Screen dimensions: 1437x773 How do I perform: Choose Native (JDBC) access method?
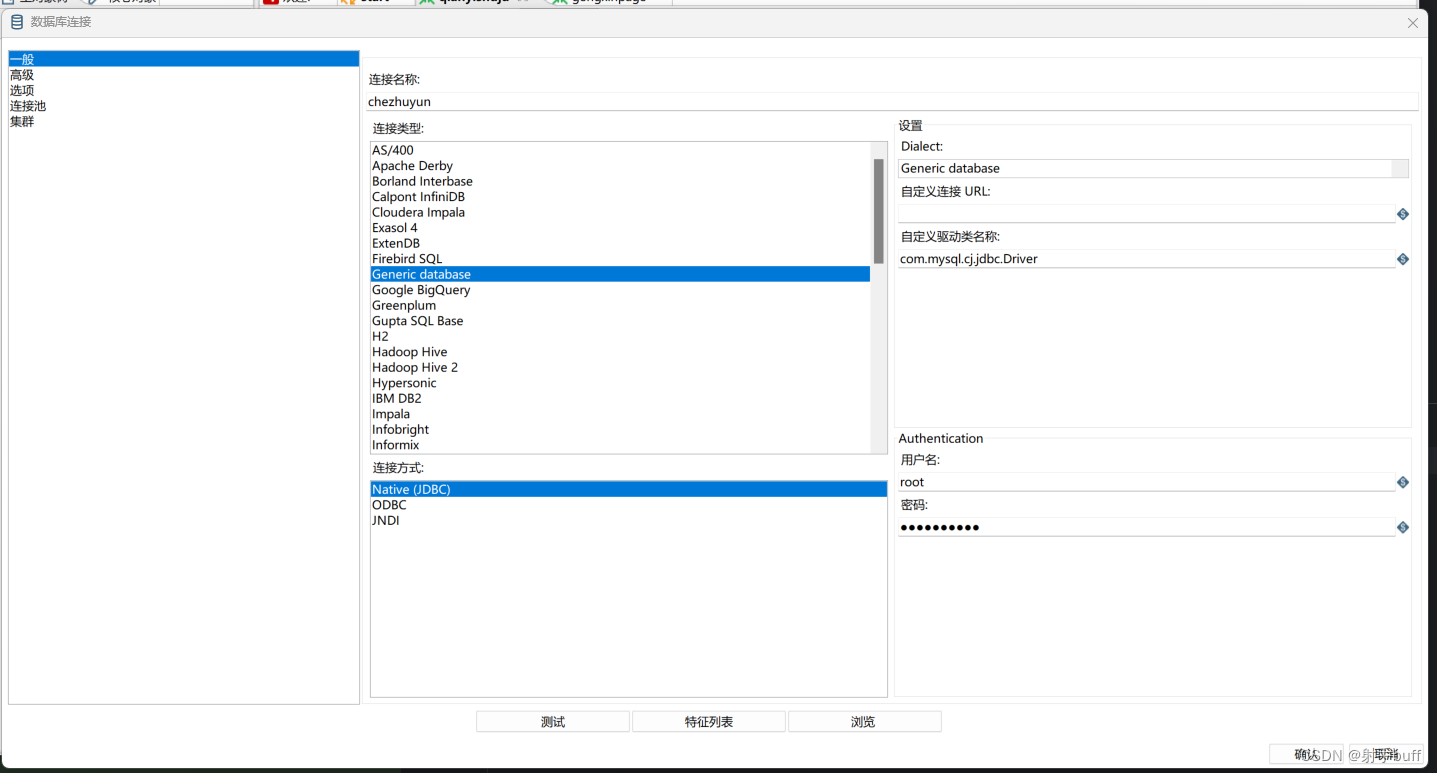[x=629, y=489]
